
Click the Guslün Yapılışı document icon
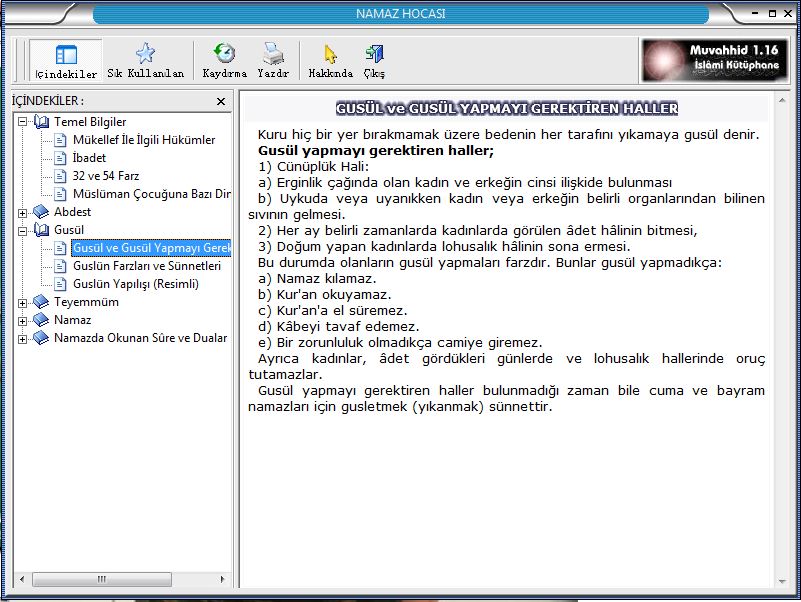[x=60, y=284]
